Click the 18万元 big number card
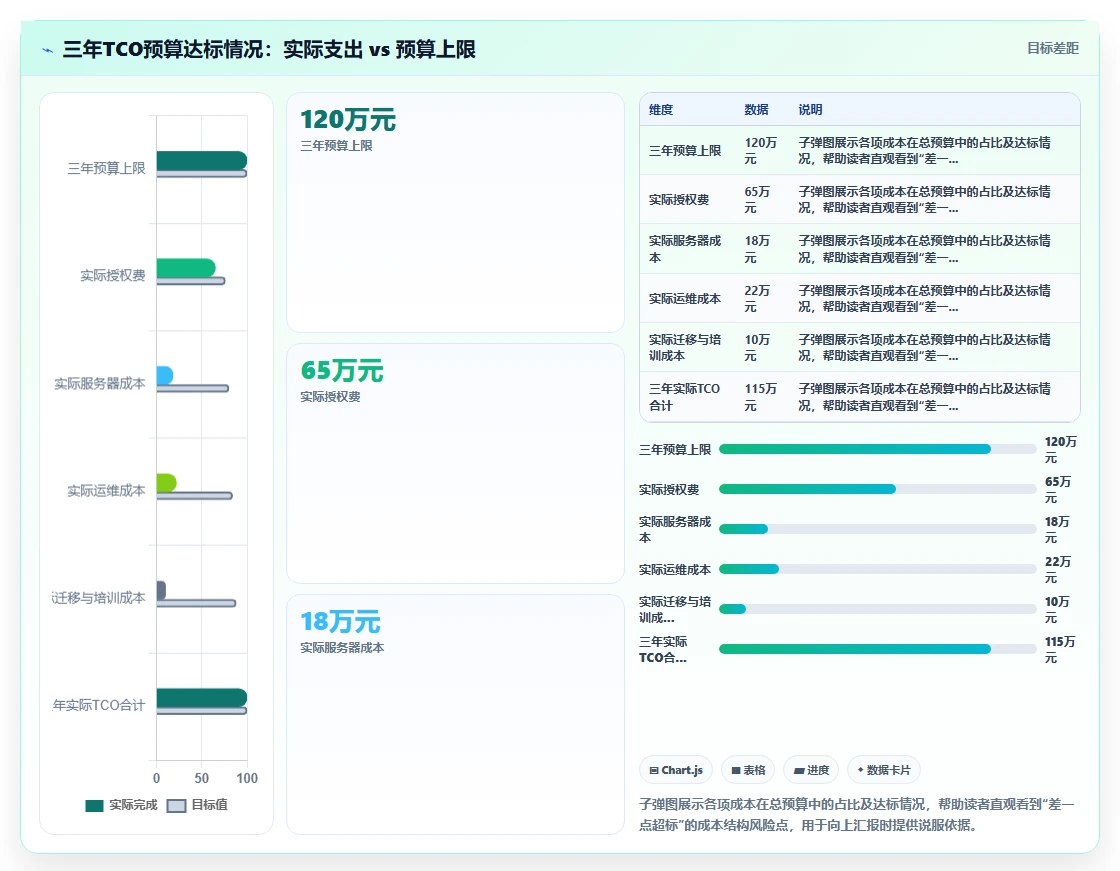This screenshot has height=871, width=1120. click(x=456, y=715)
